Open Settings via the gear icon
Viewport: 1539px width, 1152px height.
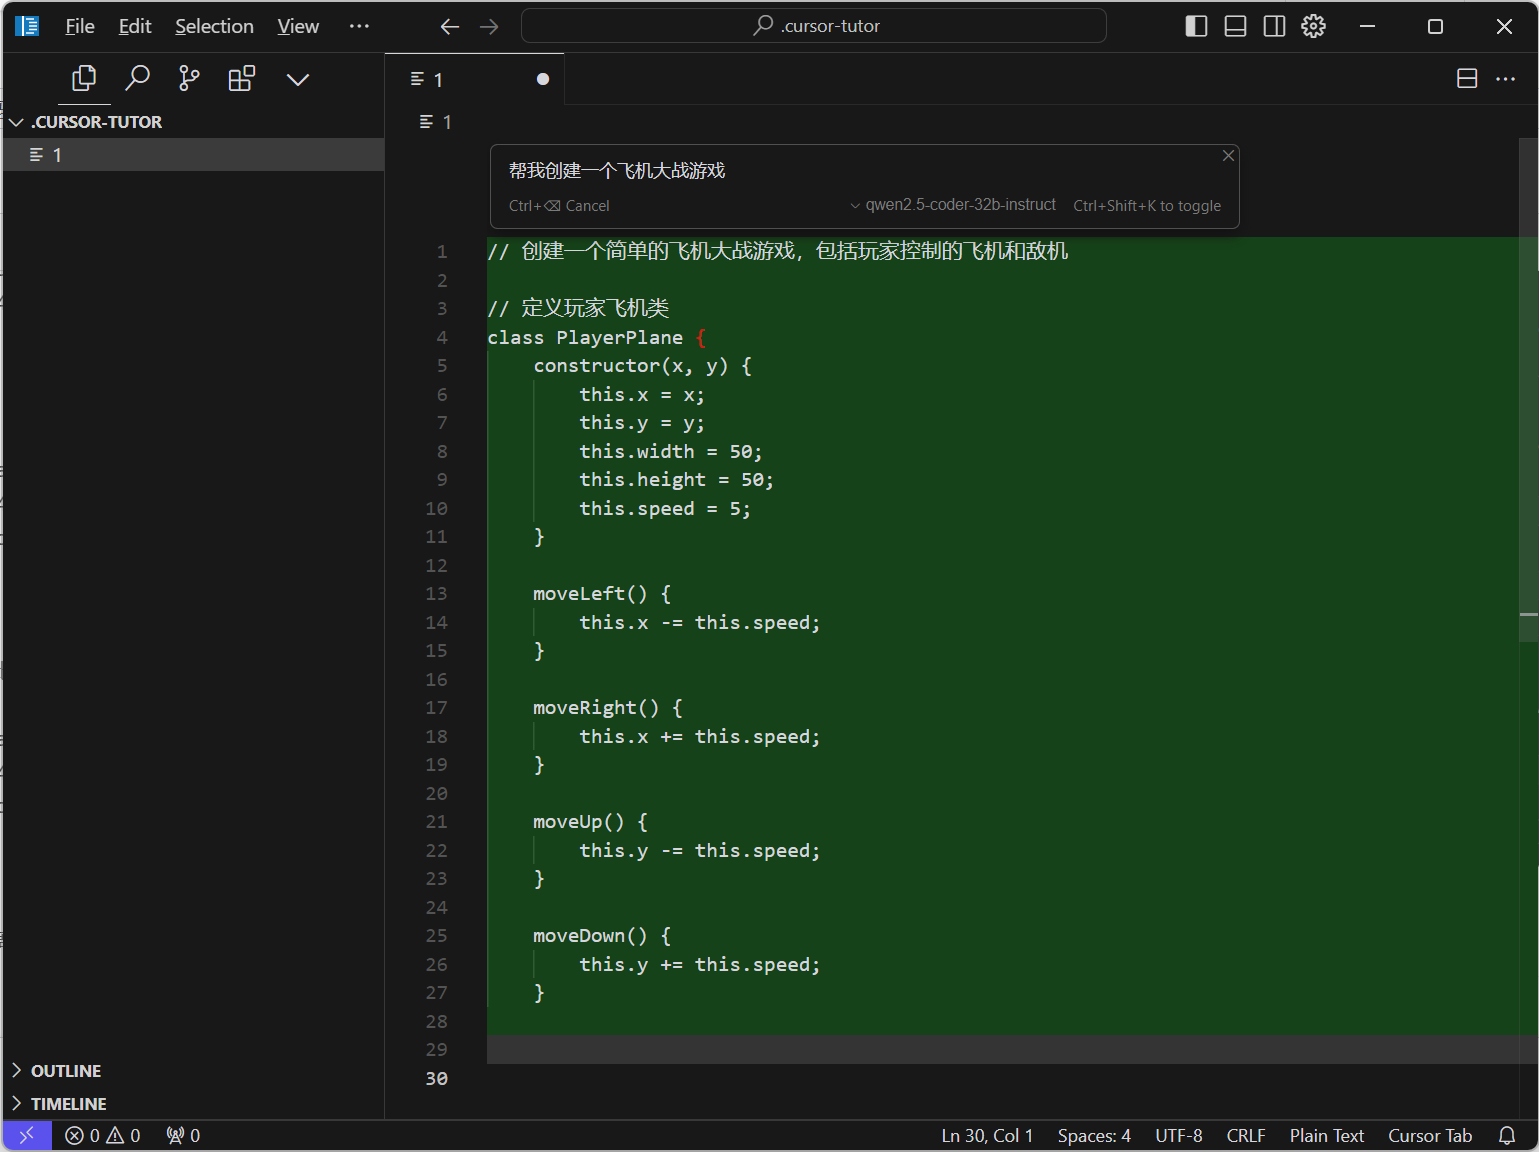(1313, 26)
